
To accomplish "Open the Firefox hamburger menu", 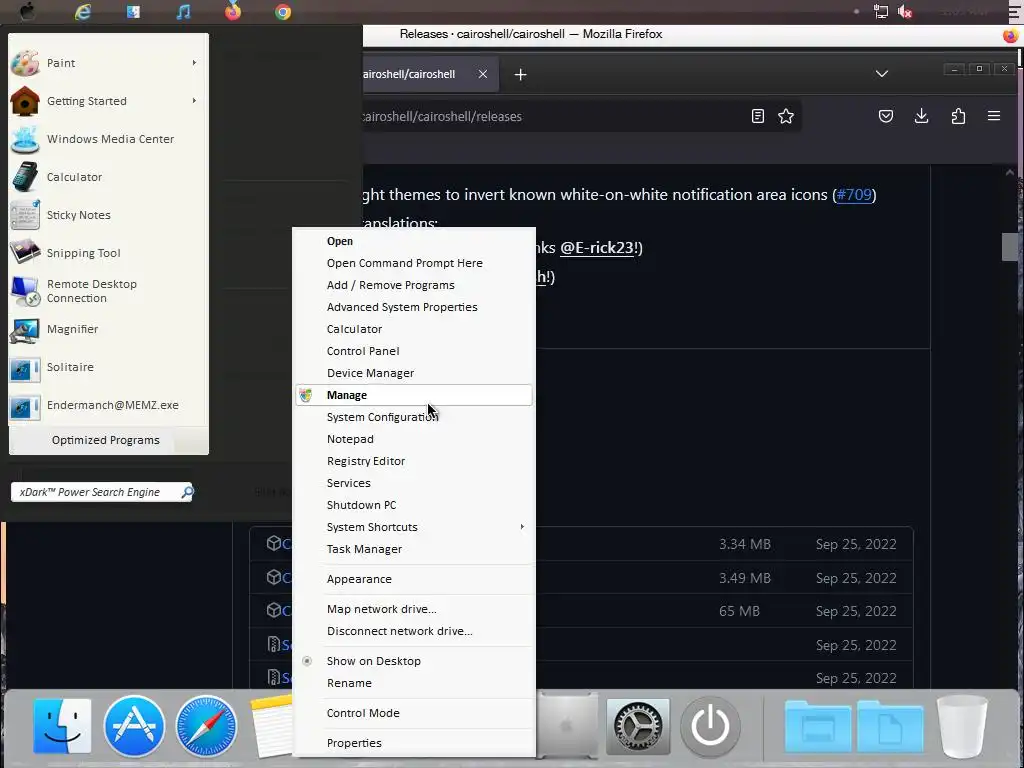I will (x=994, y=116).
